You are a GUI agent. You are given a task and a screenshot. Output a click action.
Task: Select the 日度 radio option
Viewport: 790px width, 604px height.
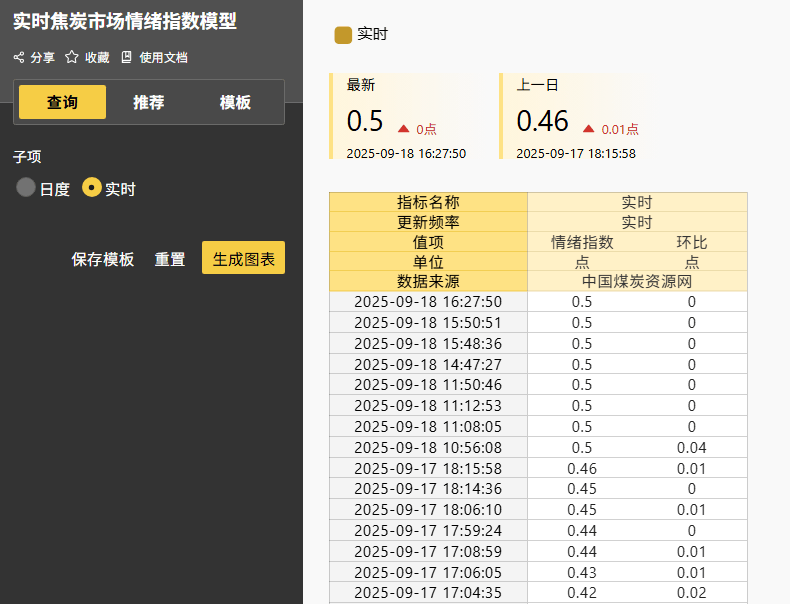coord(26,188)
